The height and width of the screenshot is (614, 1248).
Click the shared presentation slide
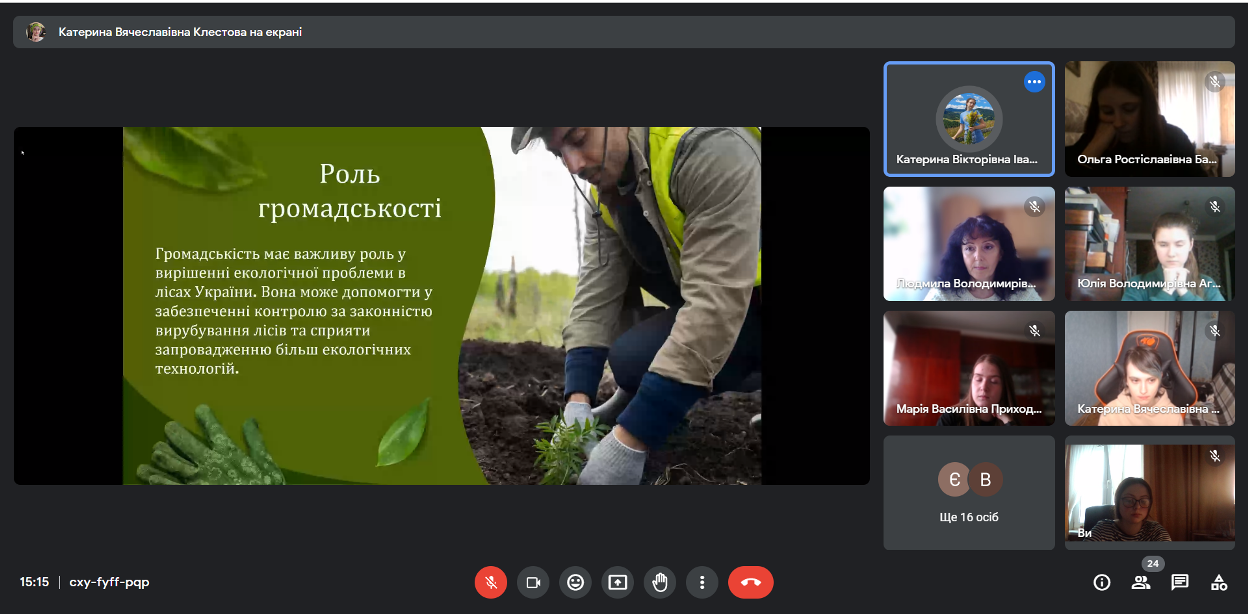point(441,305)
